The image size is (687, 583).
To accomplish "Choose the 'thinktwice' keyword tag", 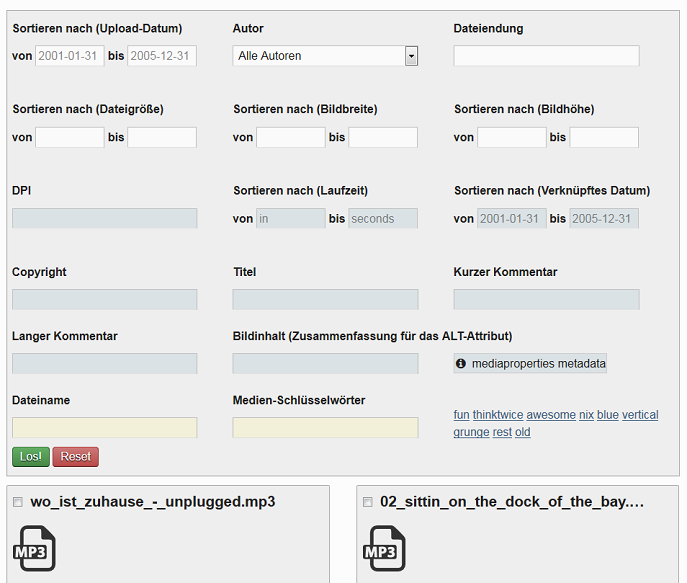I will [498, 415].
